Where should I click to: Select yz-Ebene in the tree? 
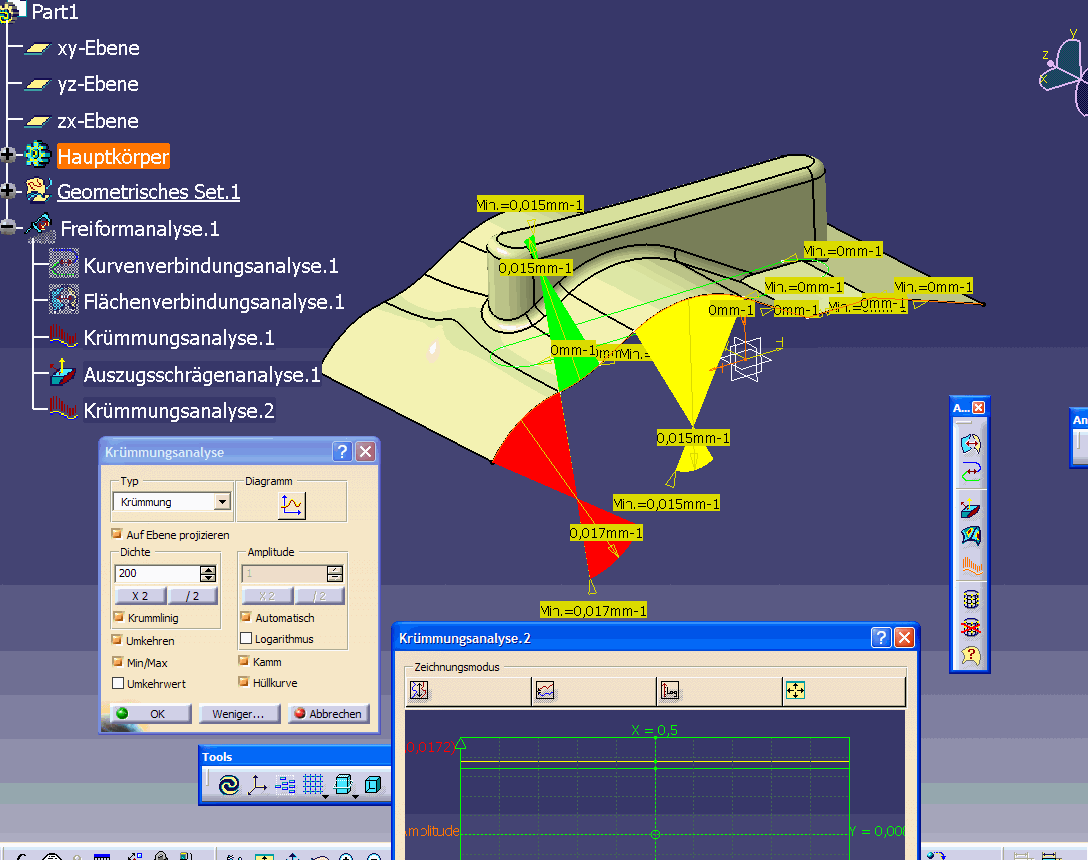pyautogui.click(x=98, y=84)
